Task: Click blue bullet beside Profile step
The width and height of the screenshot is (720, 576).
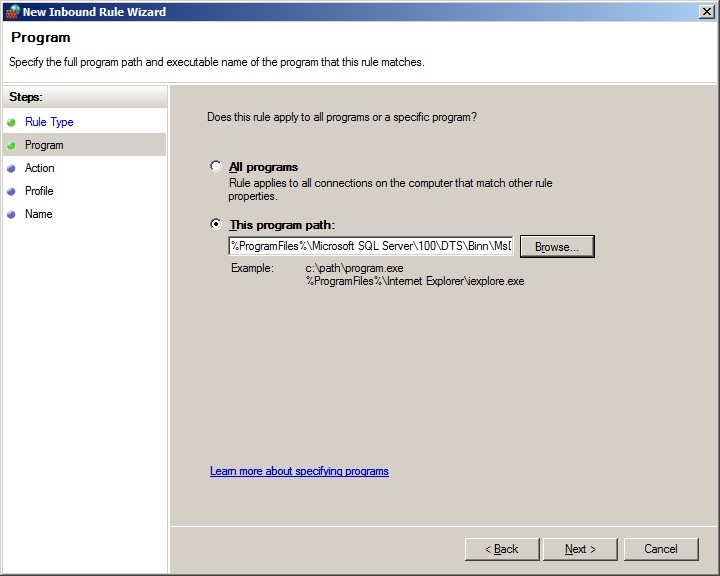Action: [11, 191]
